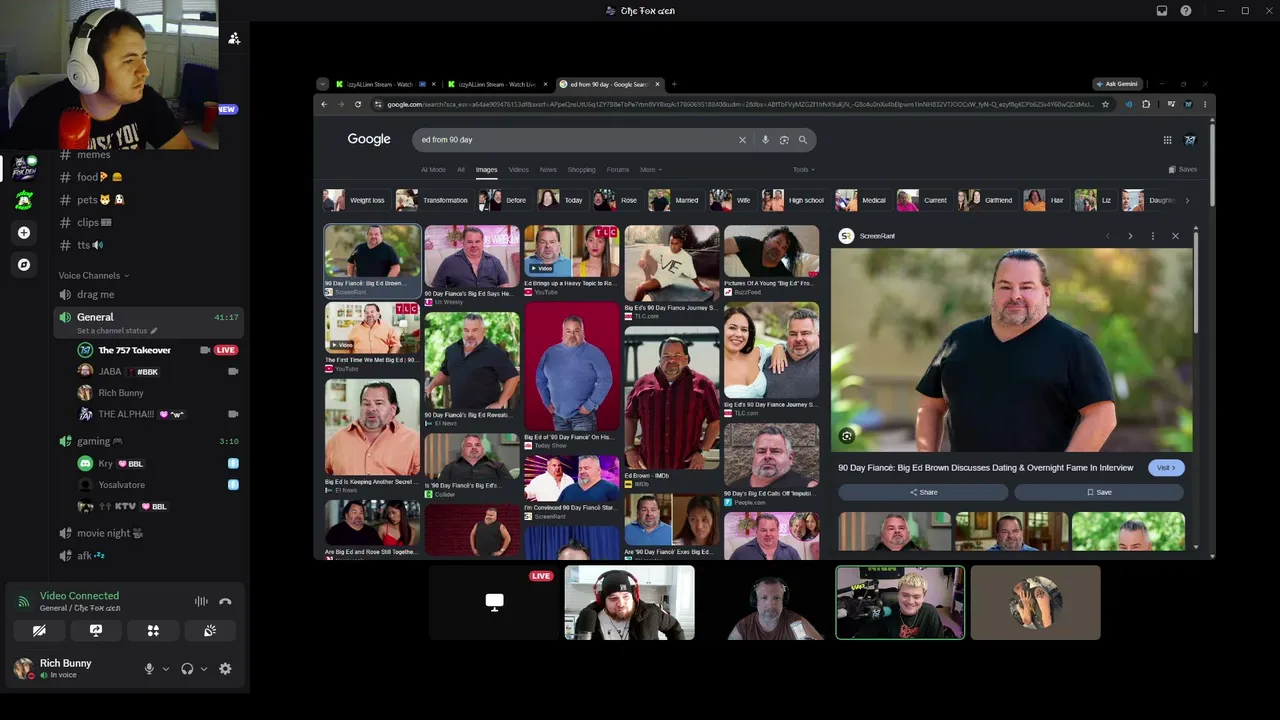Open three-dot menu in image preview

(x=1152, y=236)
